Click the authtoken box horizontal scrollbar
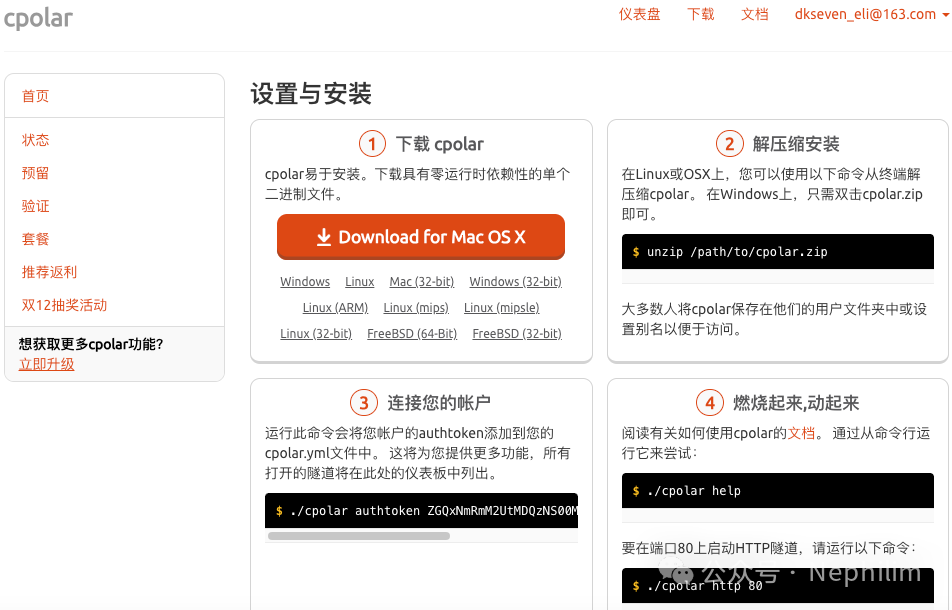The width and height of the screenshot is (952, 610). click(x=359, y=536)
